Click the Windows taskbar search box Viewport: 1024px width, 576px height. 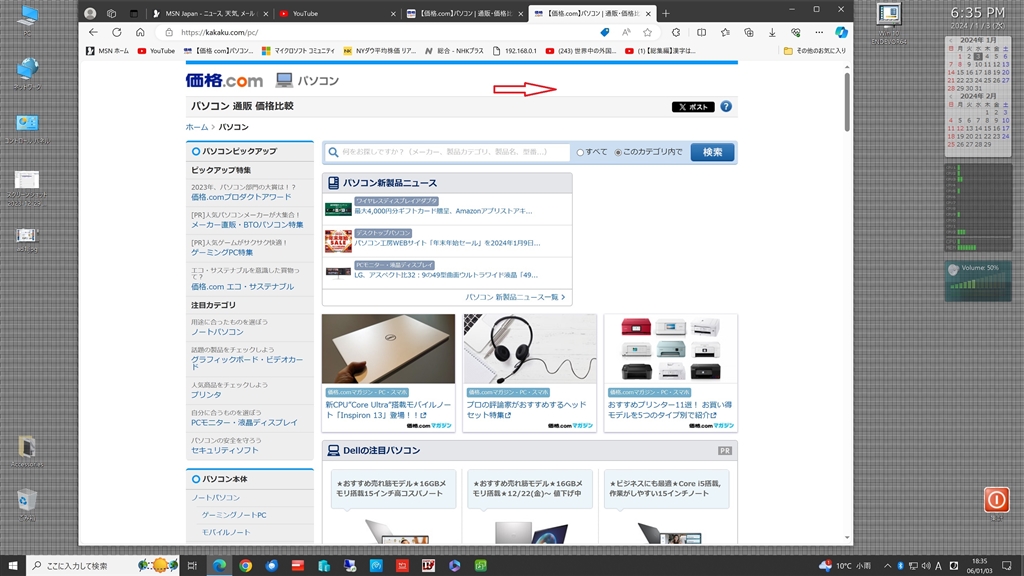click(x=104, y=566)
